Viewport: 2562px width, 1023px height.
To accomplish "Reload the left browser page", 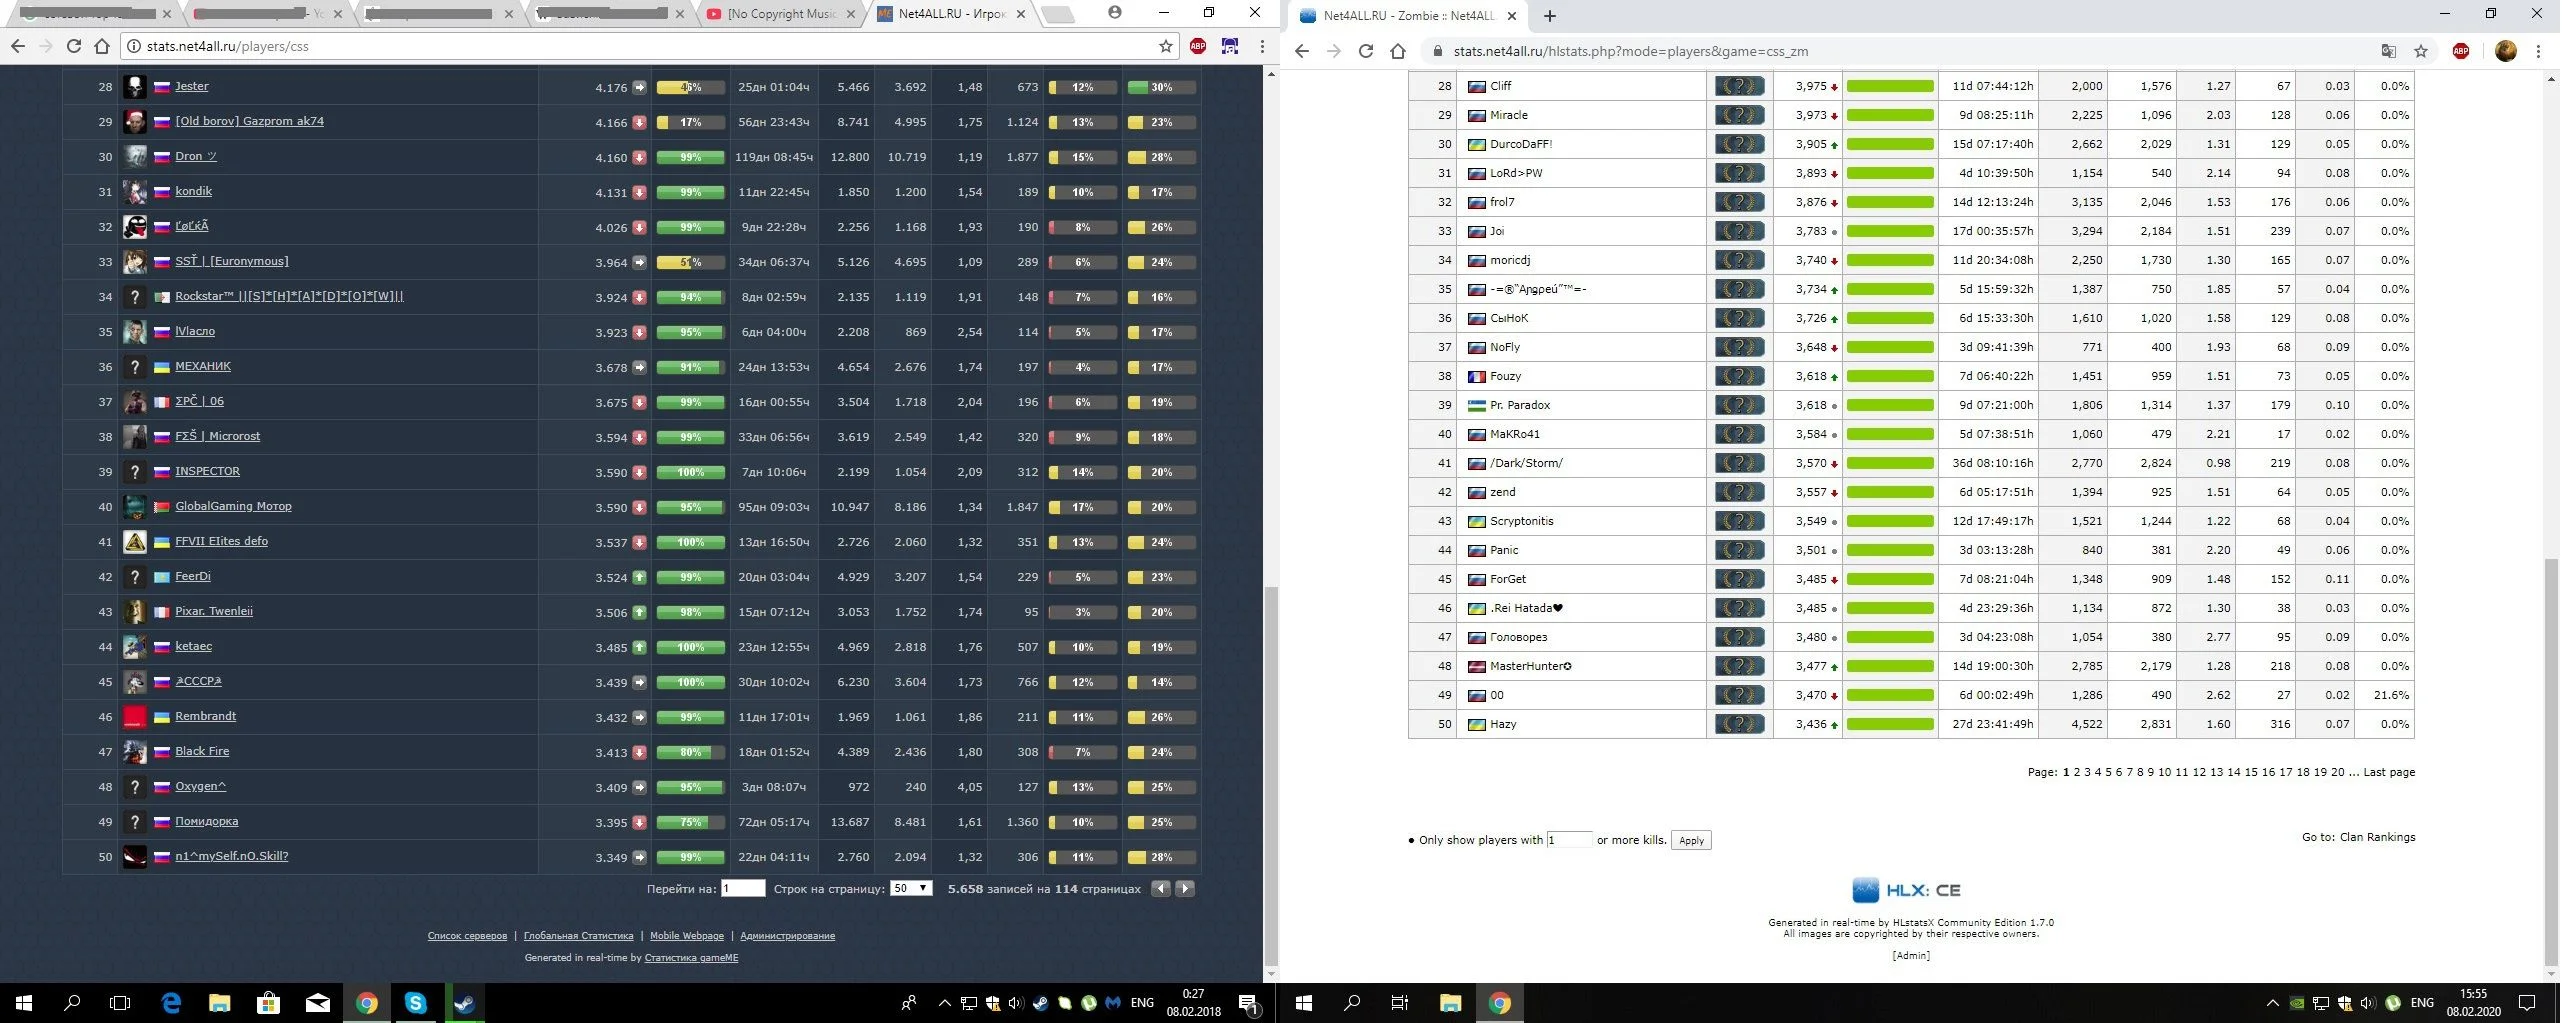I will (x=73, y=46).
